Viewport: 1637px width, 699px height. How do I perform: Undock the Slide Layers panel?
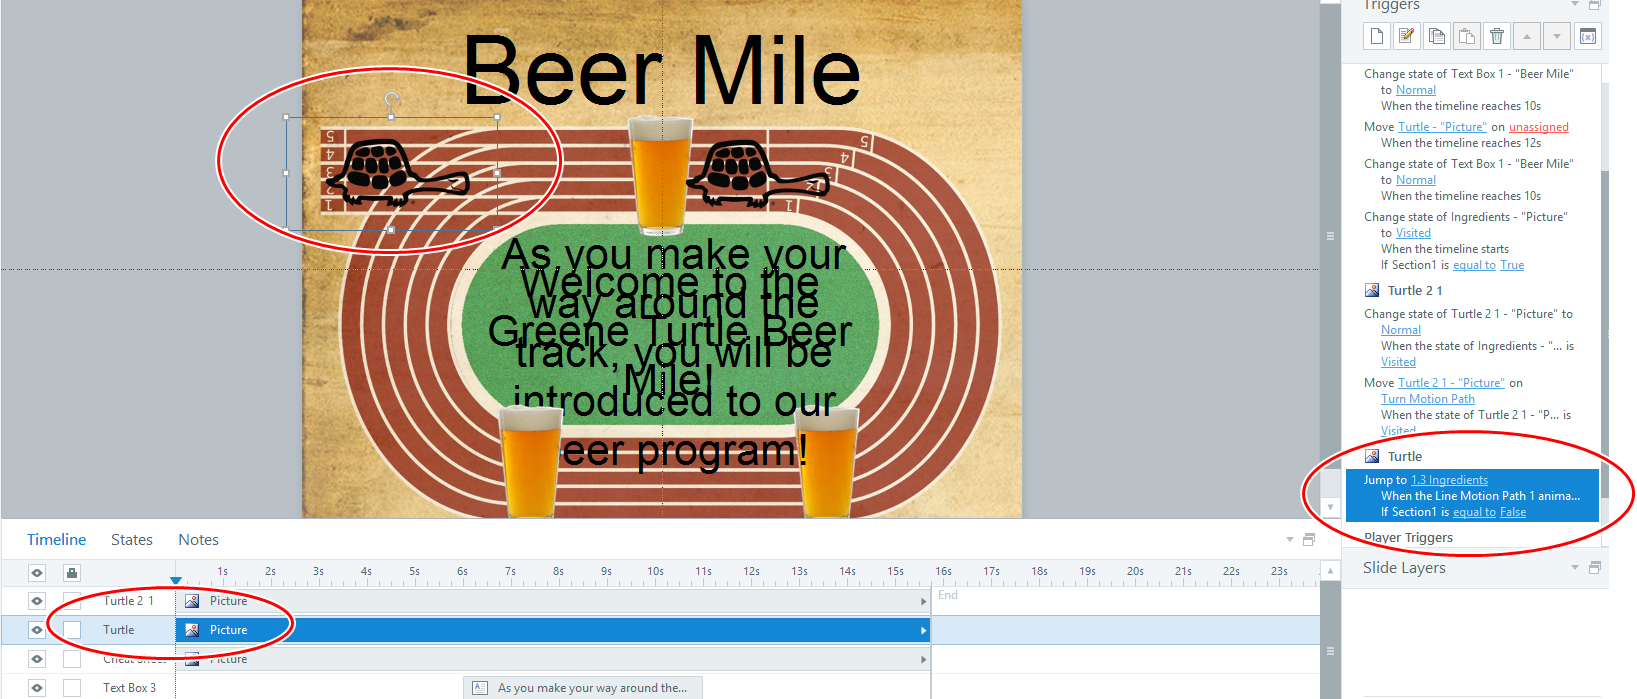click(1595, 567)
